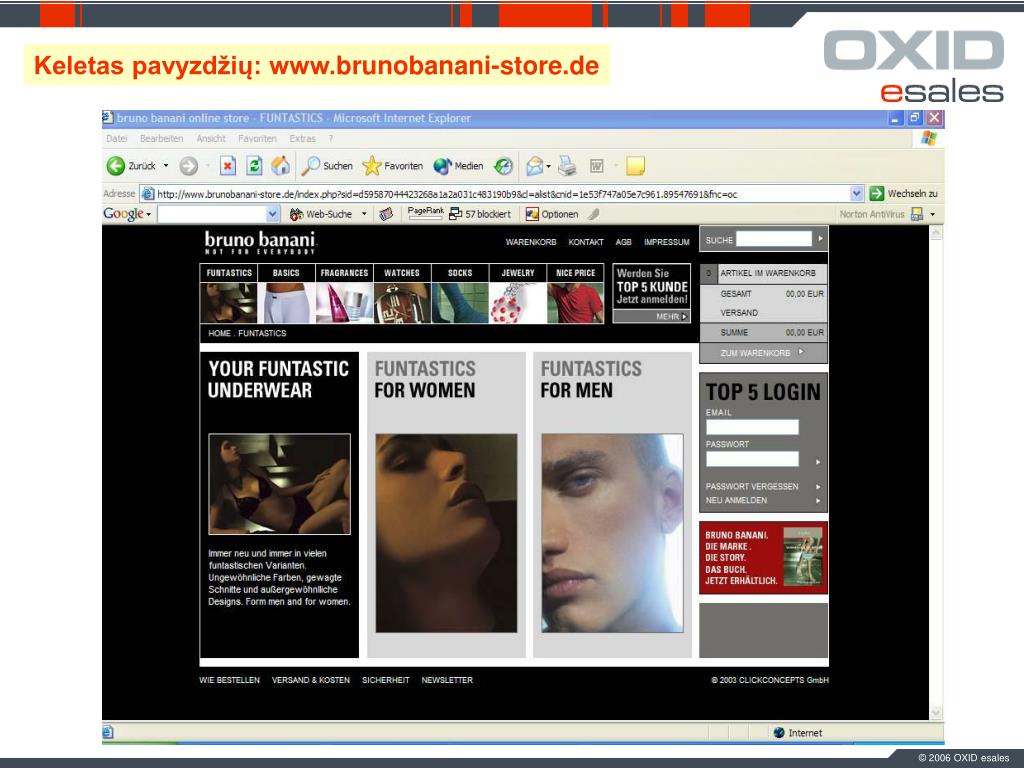
Task: Open the Google logo dropdown menu
Action: pos(149,214)
